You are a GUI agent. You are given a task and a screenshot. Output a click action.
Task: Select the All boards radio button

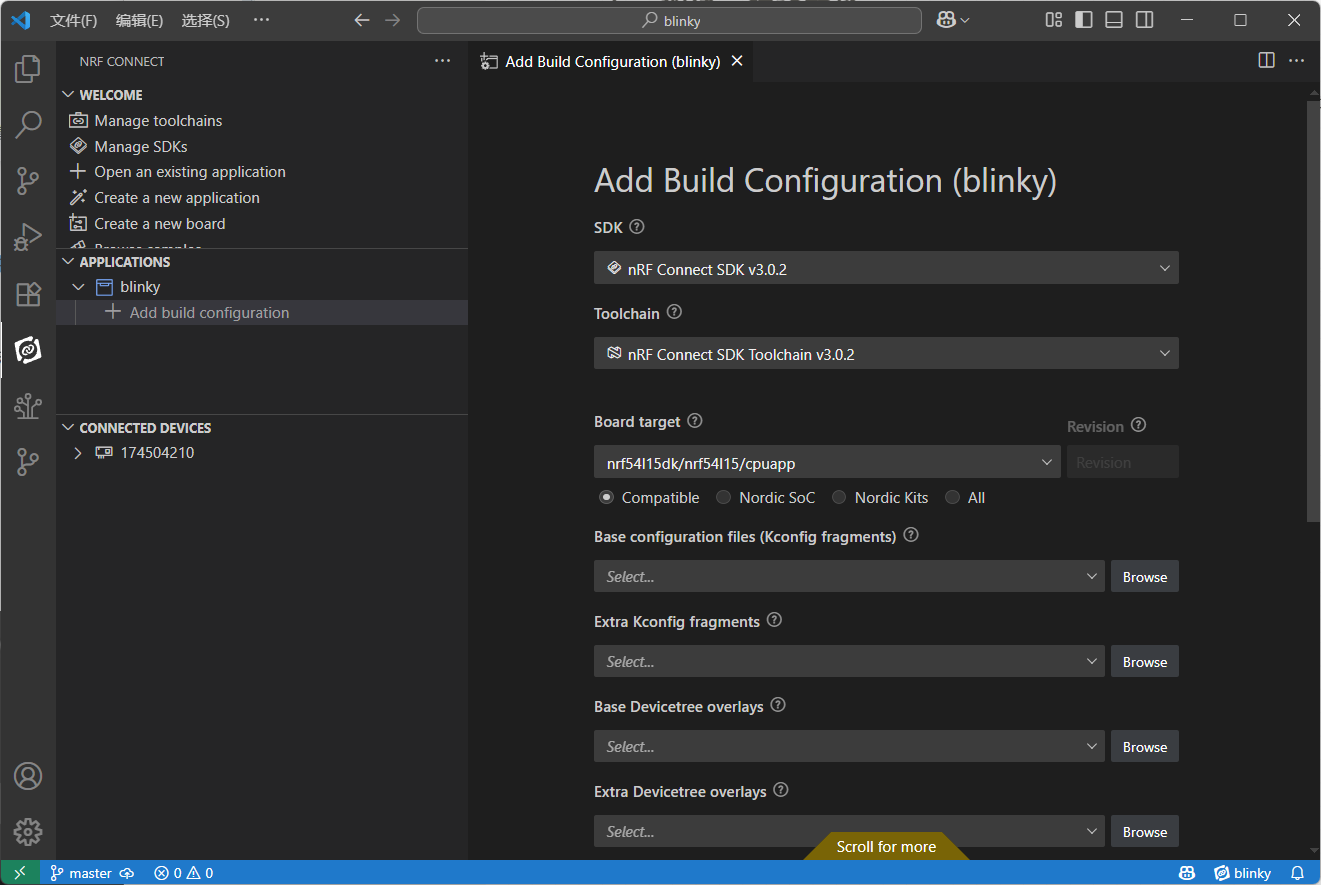pyautogui.click(x=952, y=498)
